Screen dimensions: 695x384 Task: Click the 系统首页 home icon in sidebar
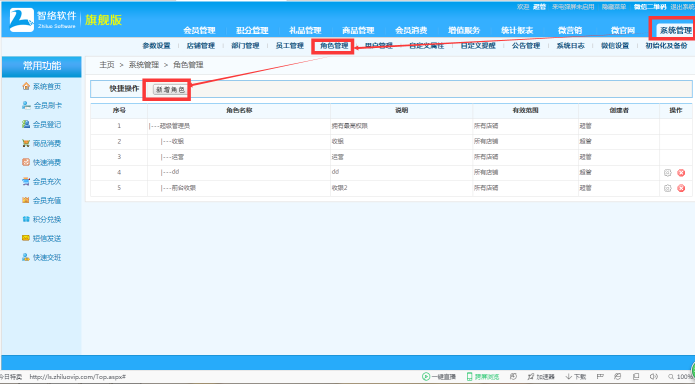(x=26, y=86)
